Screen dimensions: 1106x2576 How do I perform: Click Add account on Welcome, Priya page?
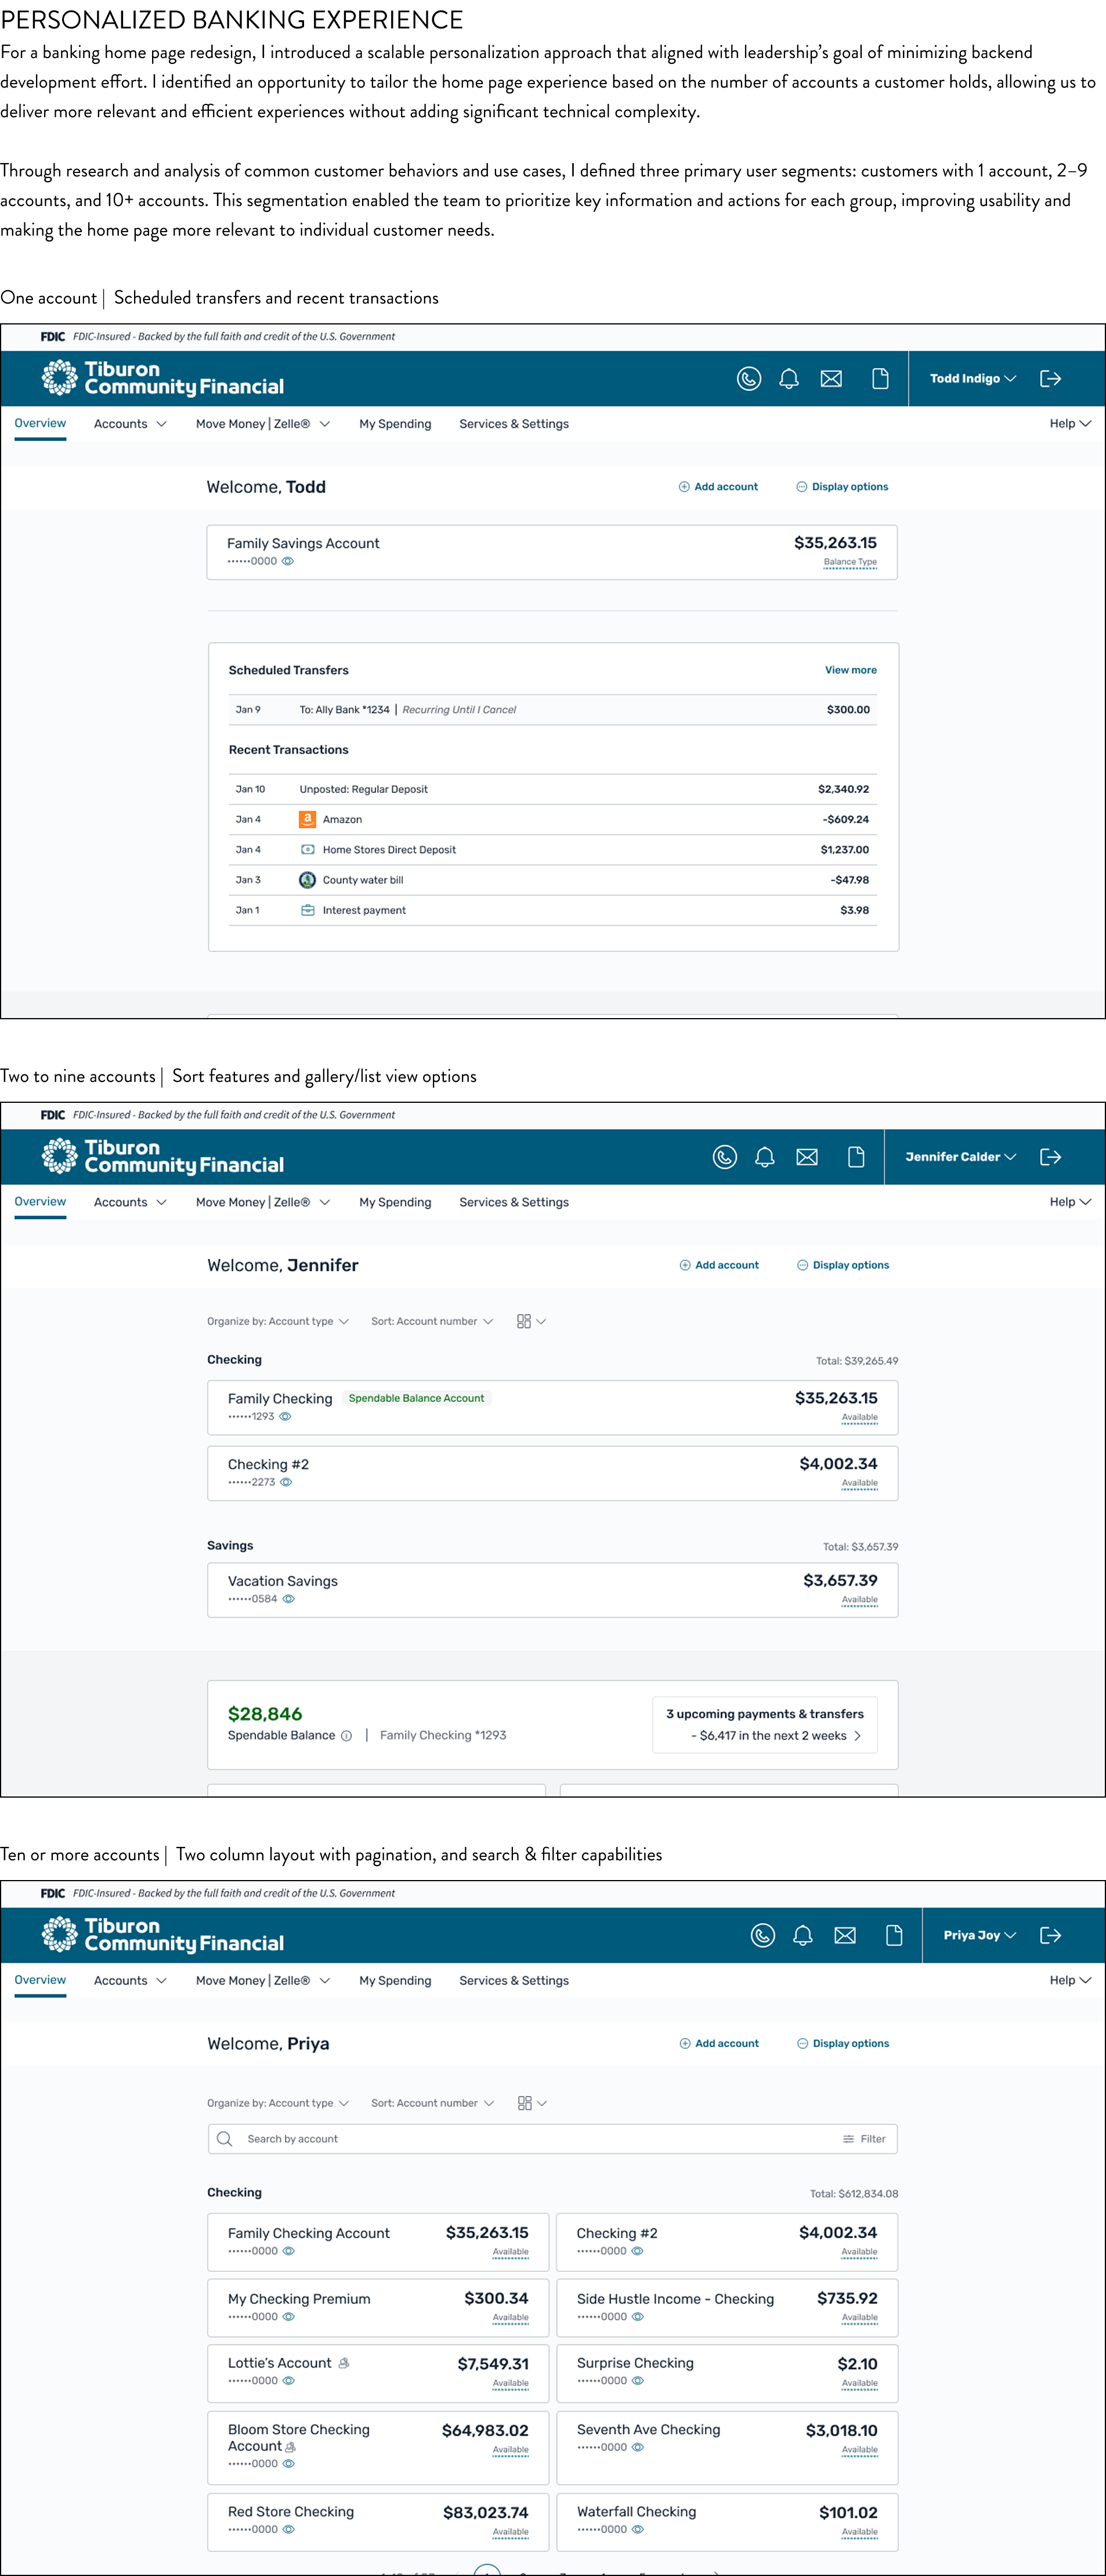tap(719, 2043)
